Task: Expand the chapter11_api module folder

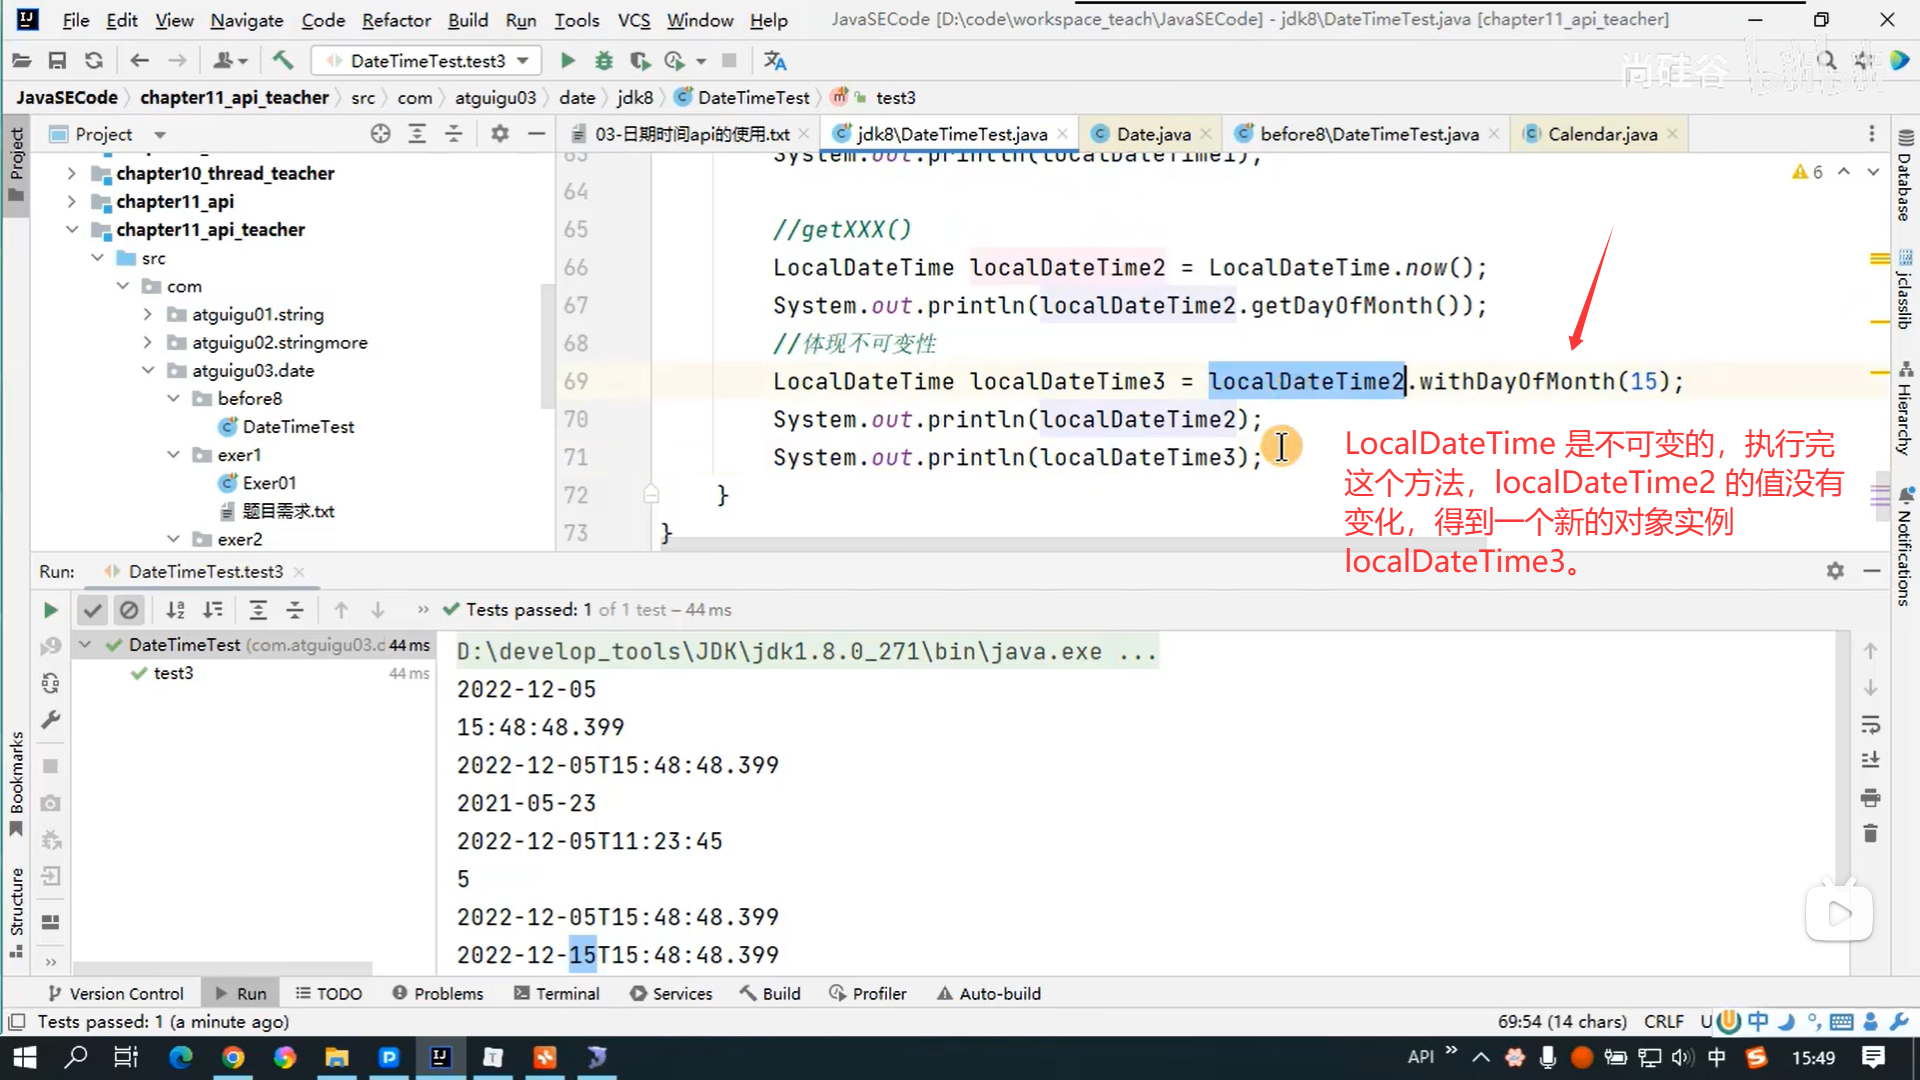Action: click(71, 201)
